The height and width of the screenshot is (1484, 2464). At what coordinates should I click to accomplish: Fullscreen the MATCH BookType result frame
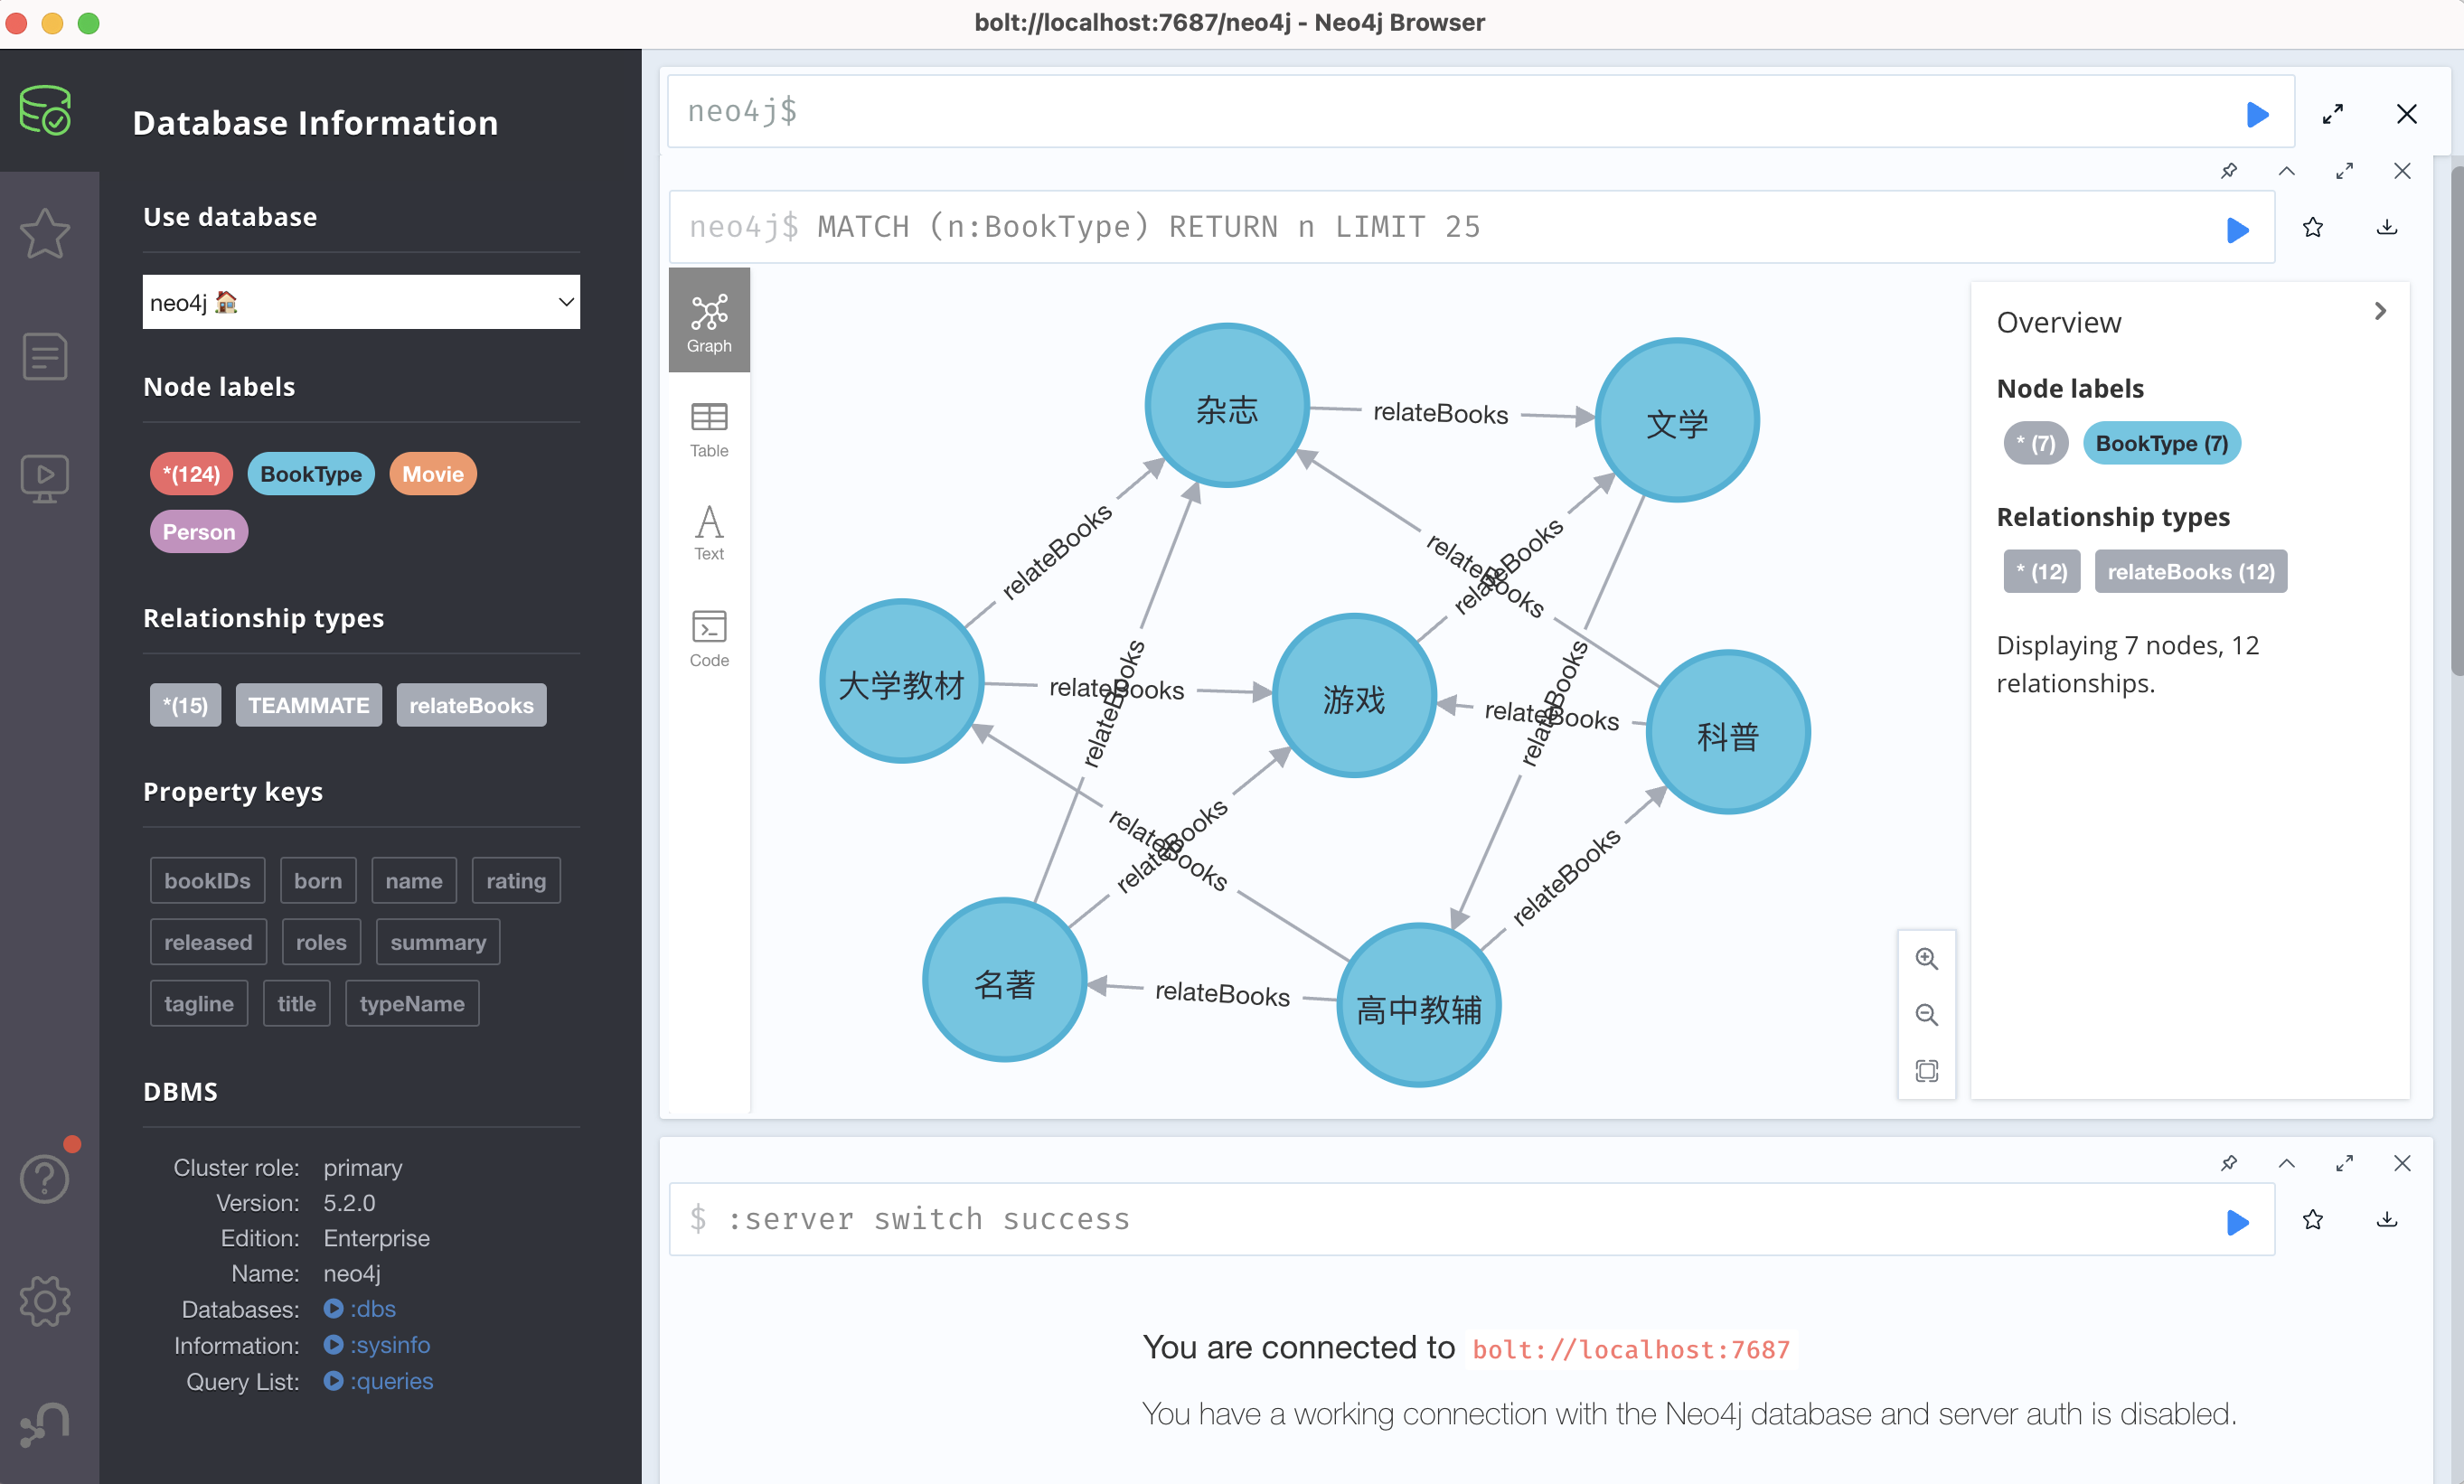[x=2344, y=171]
